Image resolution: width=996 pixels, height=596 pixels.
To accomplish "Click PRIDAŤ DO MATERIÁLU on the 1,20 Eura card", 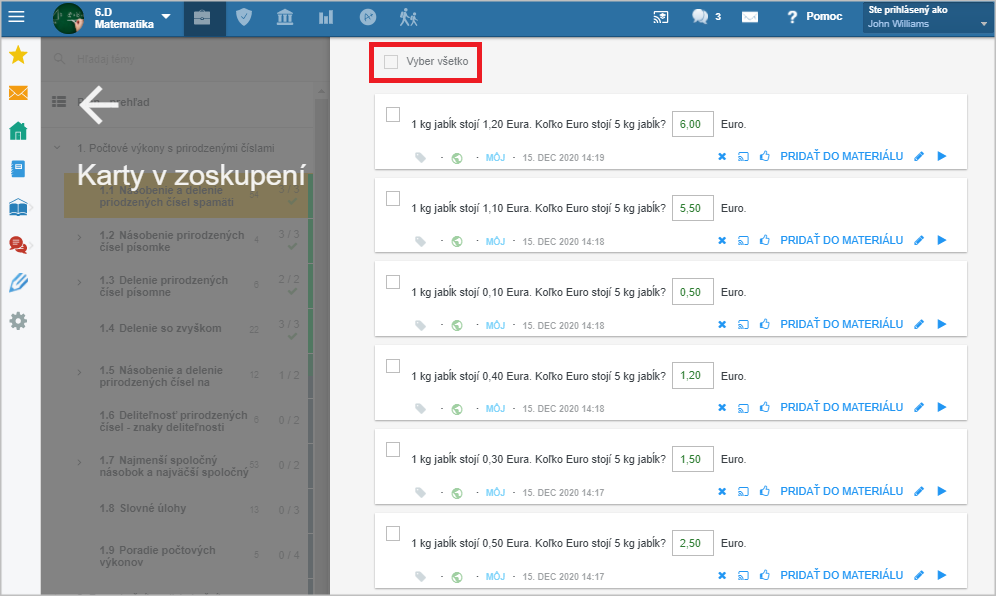I will tap(841, 156).
